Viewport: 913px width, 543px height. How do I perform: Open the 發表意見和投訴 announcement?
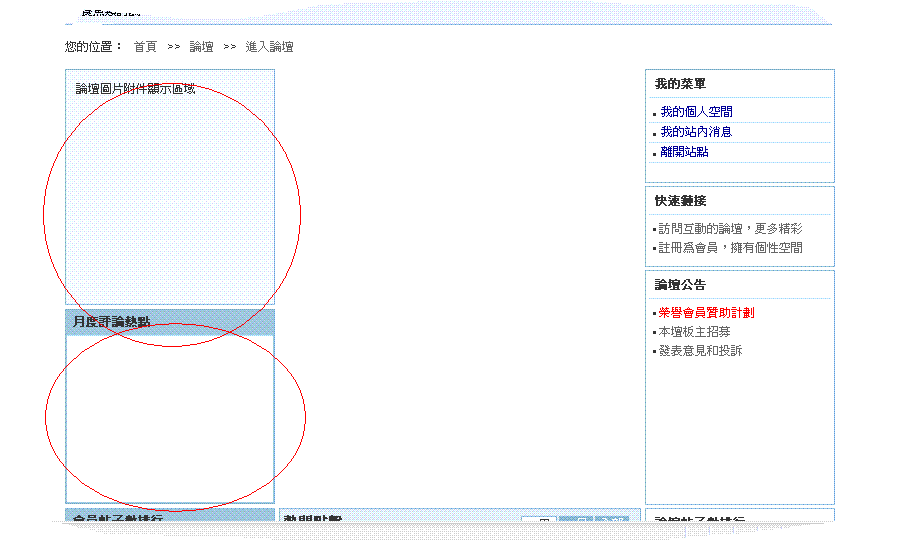[700, 350]
